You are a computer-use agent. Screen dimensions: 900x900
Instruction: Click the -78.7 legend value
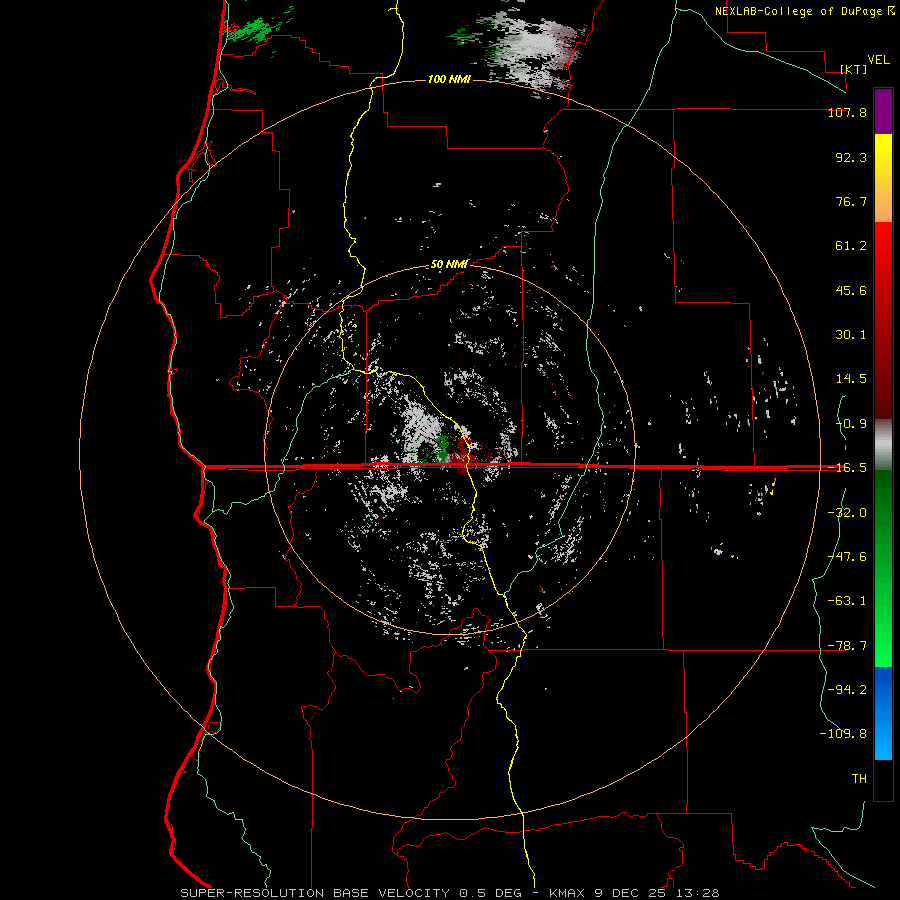click(847, 646)
